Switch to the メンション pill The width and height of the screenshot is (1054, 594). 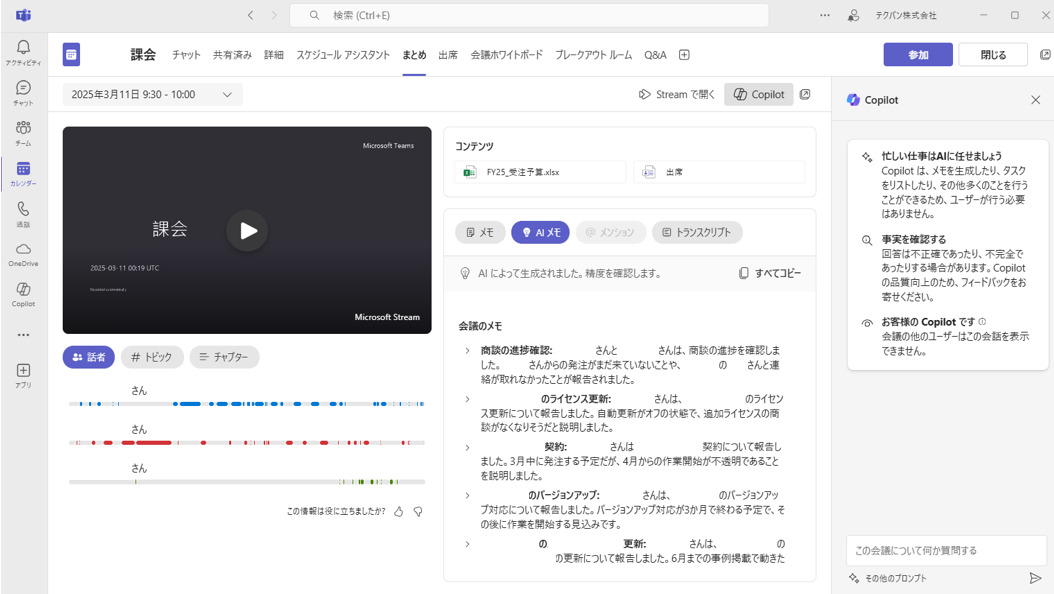point(610,232)
